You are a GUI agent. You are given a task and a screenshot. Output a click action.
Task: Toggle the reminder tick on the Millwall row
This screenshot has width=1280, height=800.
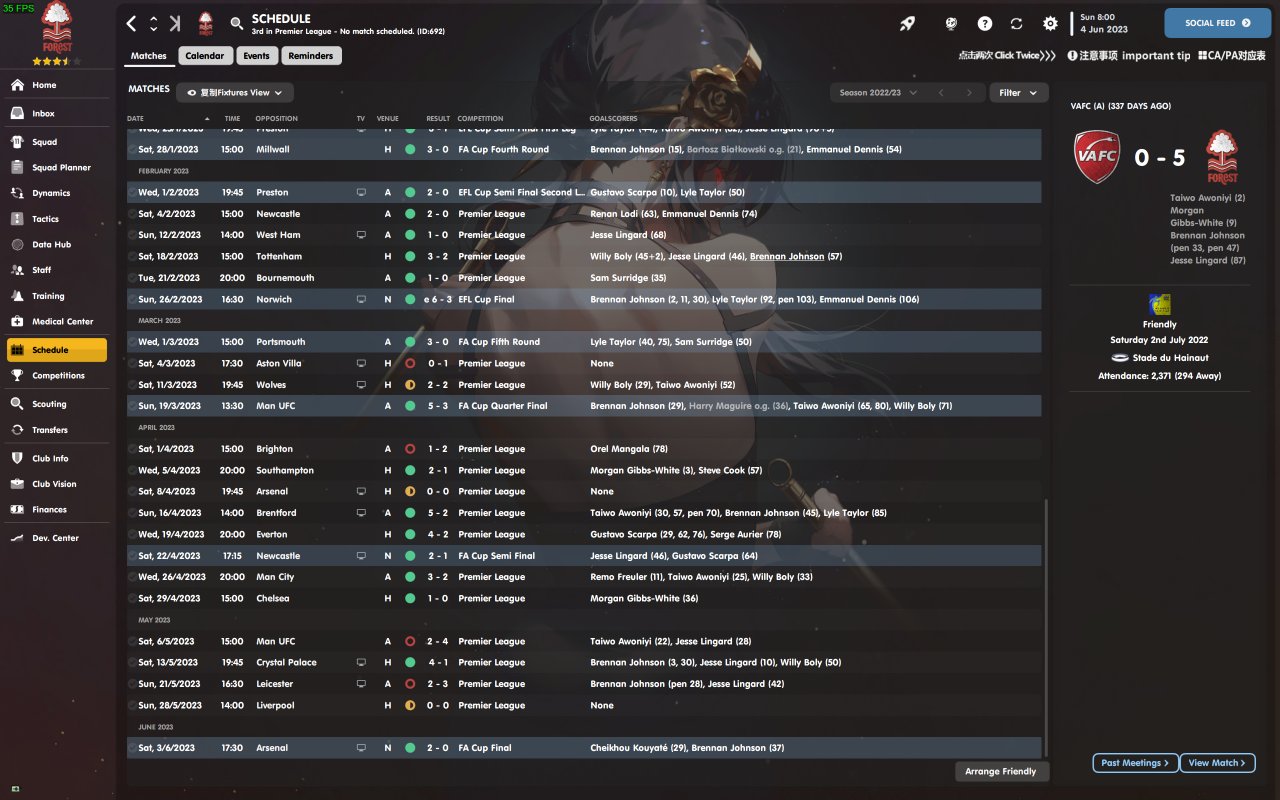coord(132,149)
